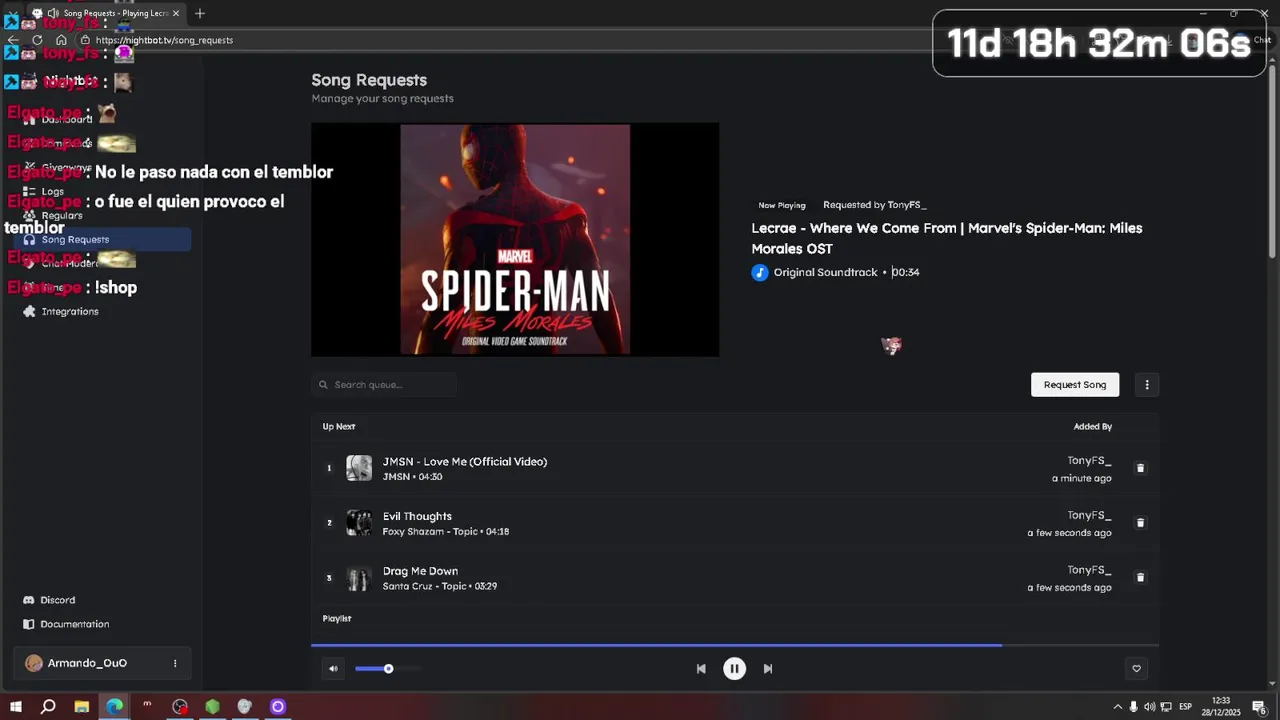Click the Up Next column header
Viewport: 1280px width, 720px height.
click(x=339, y=427)
